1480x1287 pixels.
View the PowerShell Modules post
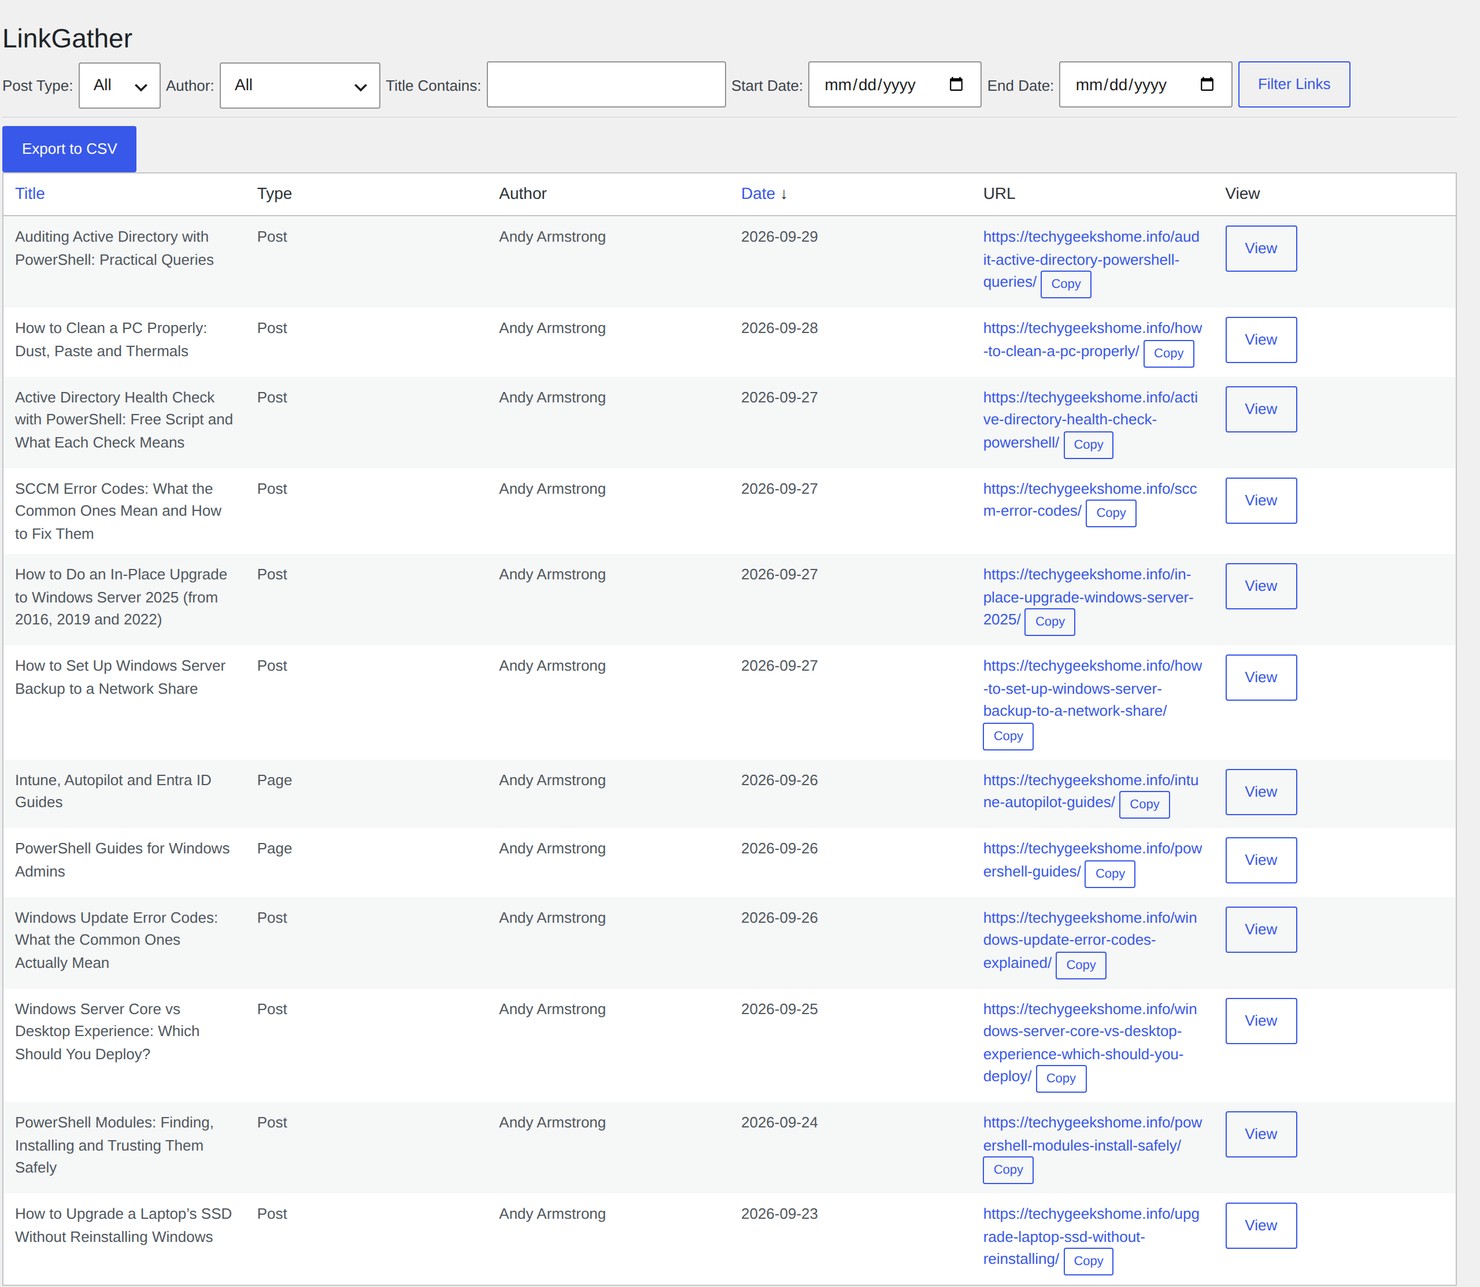tap(1261, 1134)
